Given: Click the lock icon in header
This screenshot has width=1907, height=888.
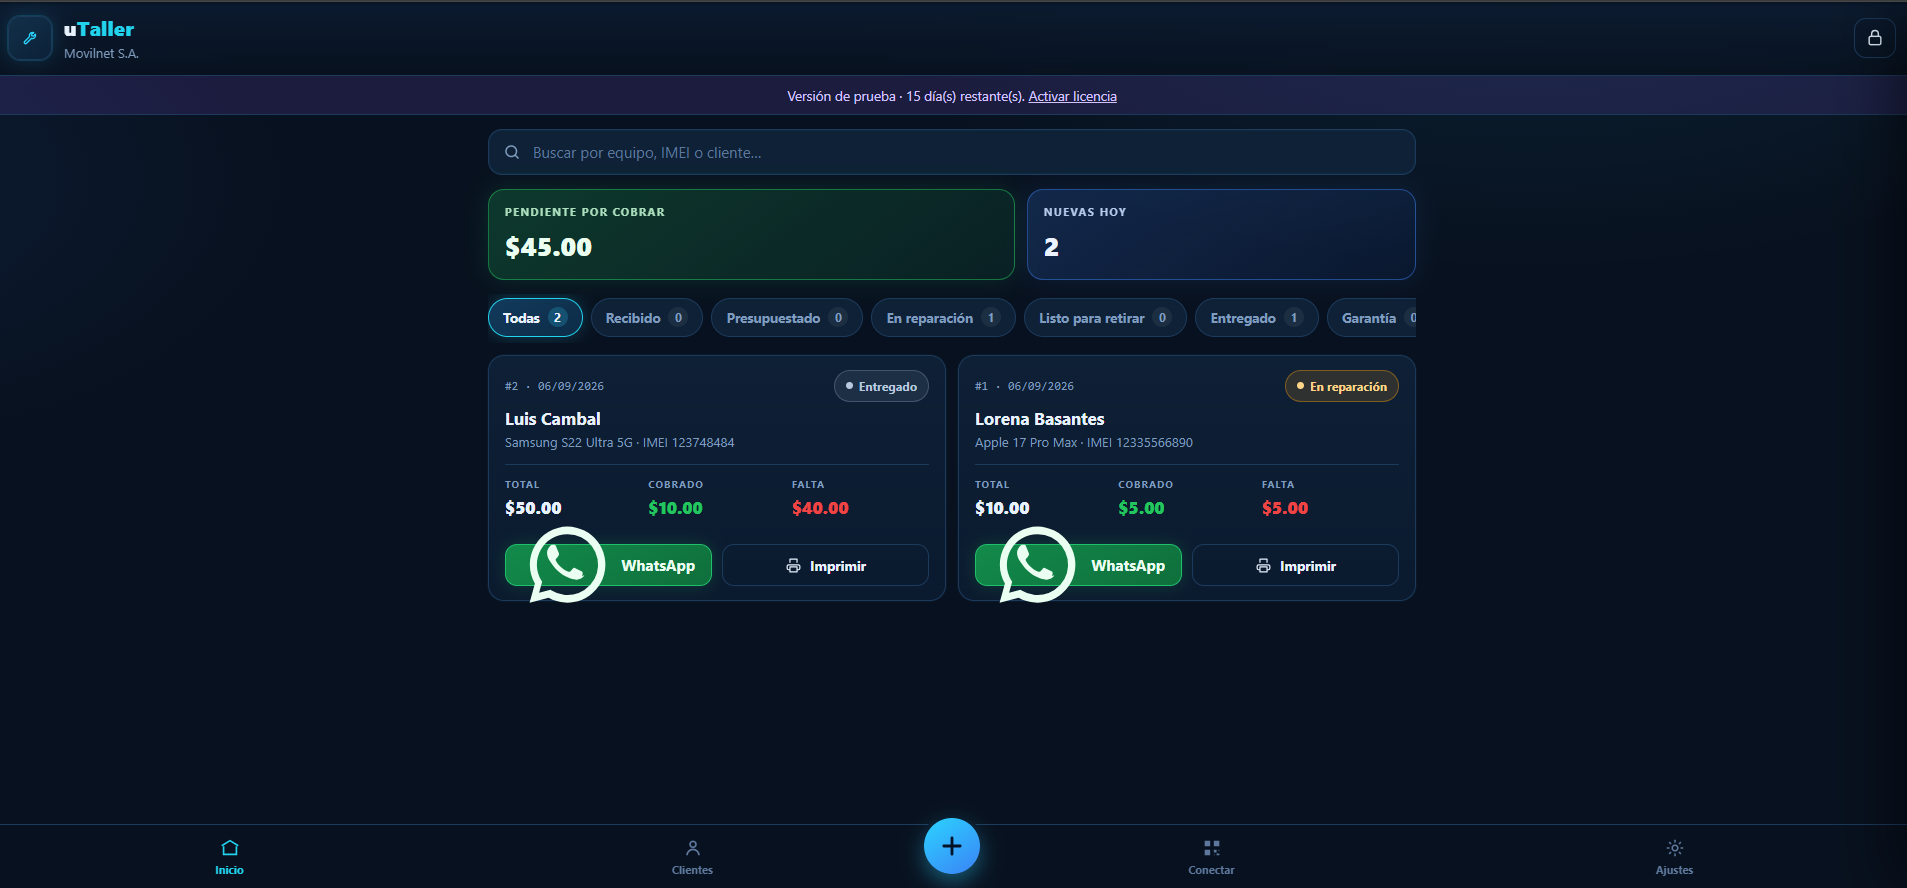Looking at the screenshot, I should [1874, 38].
